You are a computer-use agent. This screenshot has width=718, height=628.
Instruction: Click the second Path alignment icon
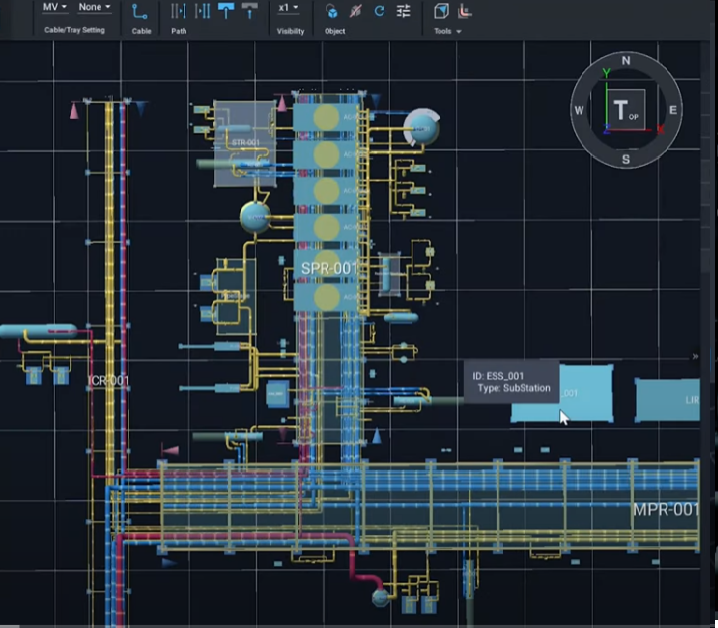[202, 11]
